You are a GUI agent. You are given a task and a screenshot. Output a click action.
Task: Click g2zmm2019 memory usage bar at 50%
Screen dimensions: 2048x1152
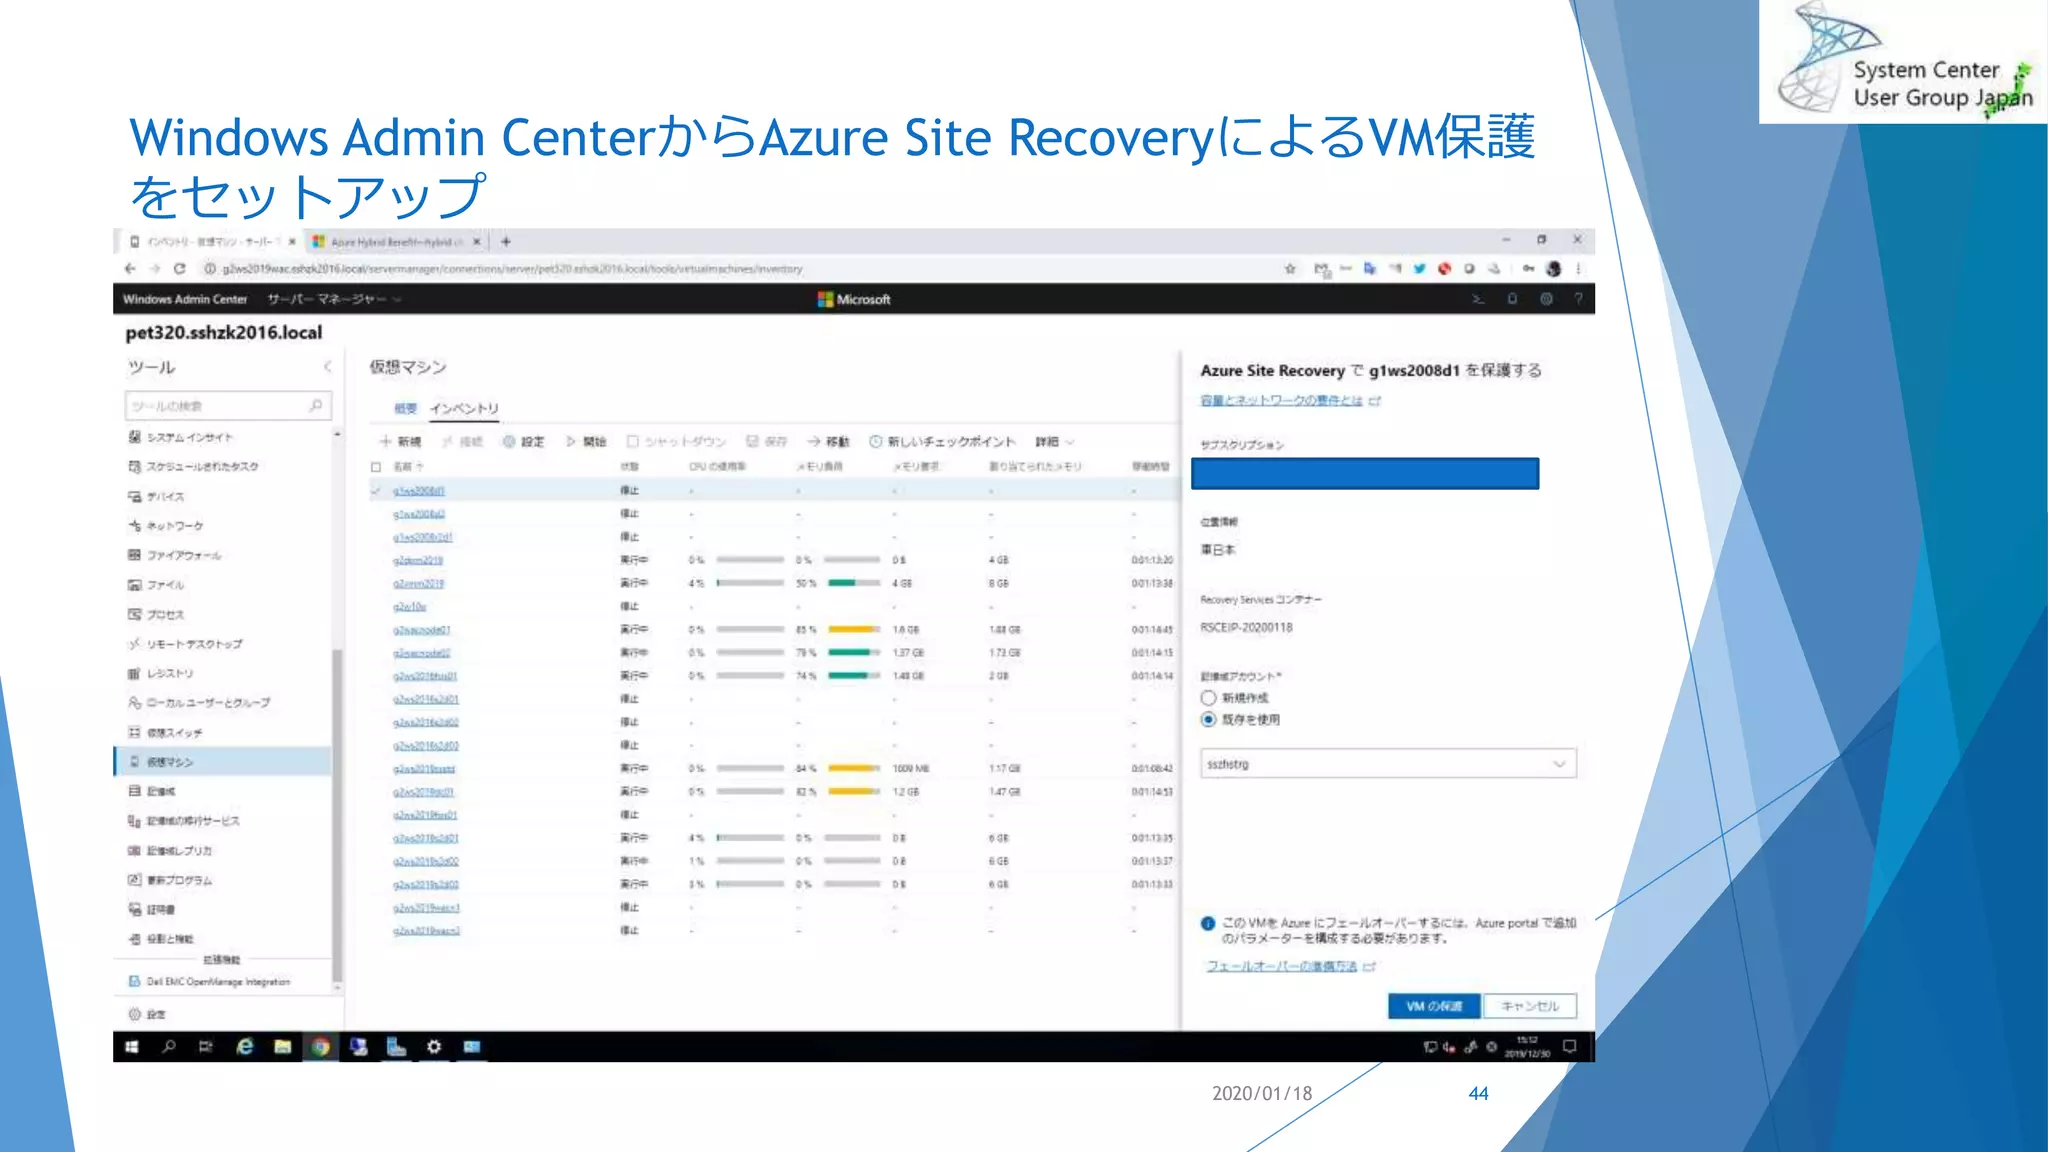coord(854,583)
